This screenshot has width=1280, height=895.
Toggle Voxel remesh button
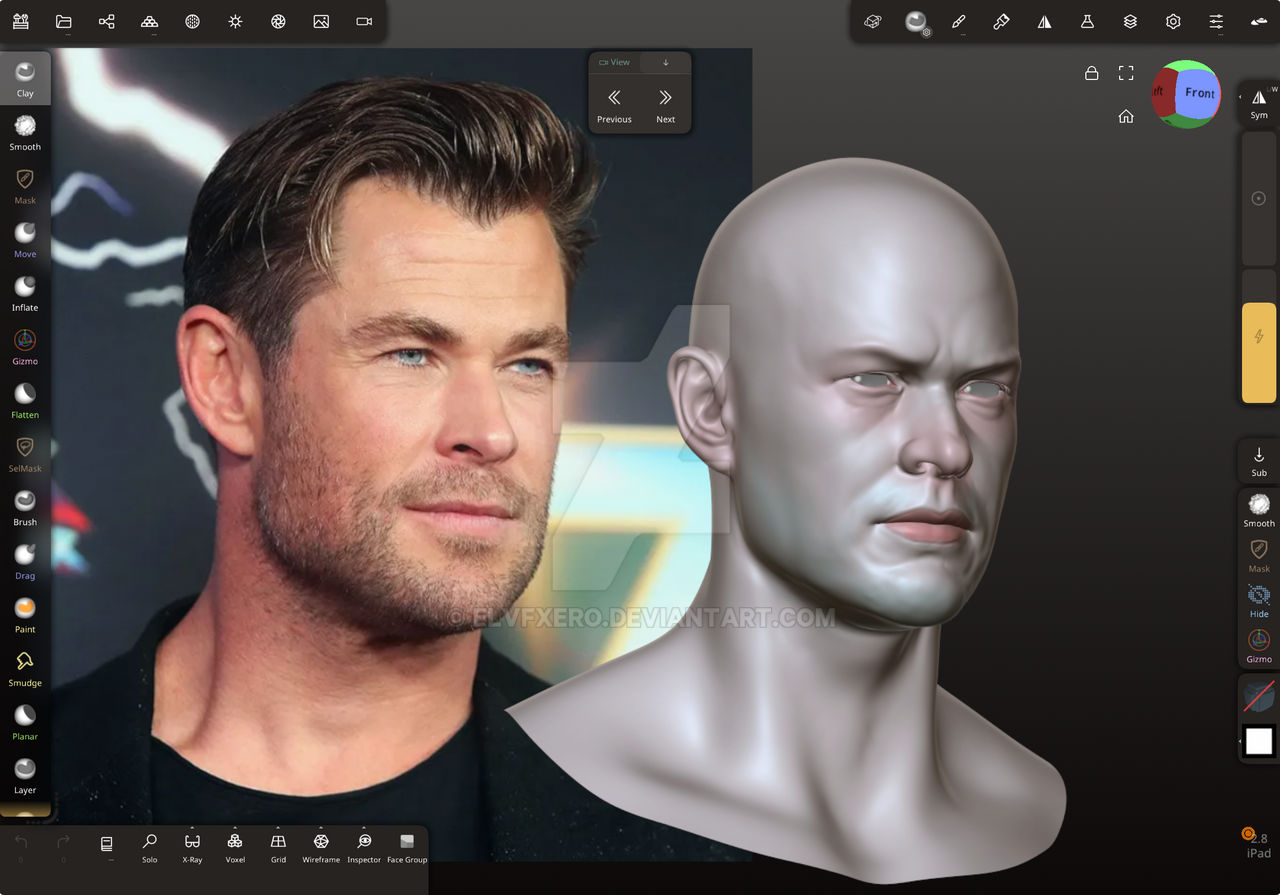click(235, 847)
